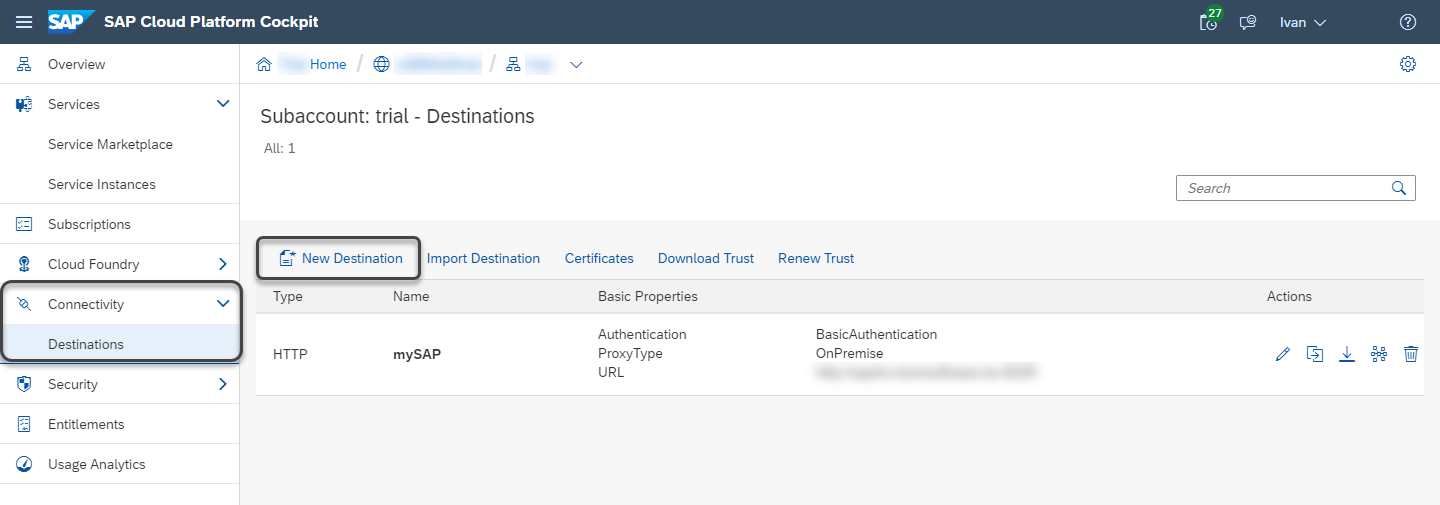Open the help question mark icon
The width and height of the screenshot is (1440, 505).
(x=1408, y=22)
